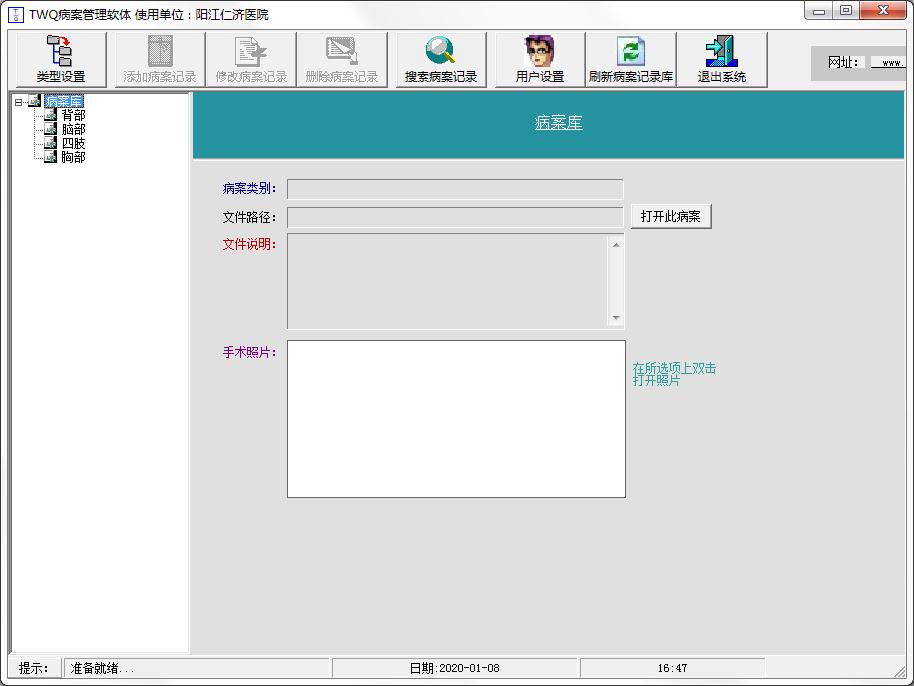Select 病案库 root node in tree
This screenshot has width=914, height=686.
tap(64, 101)
